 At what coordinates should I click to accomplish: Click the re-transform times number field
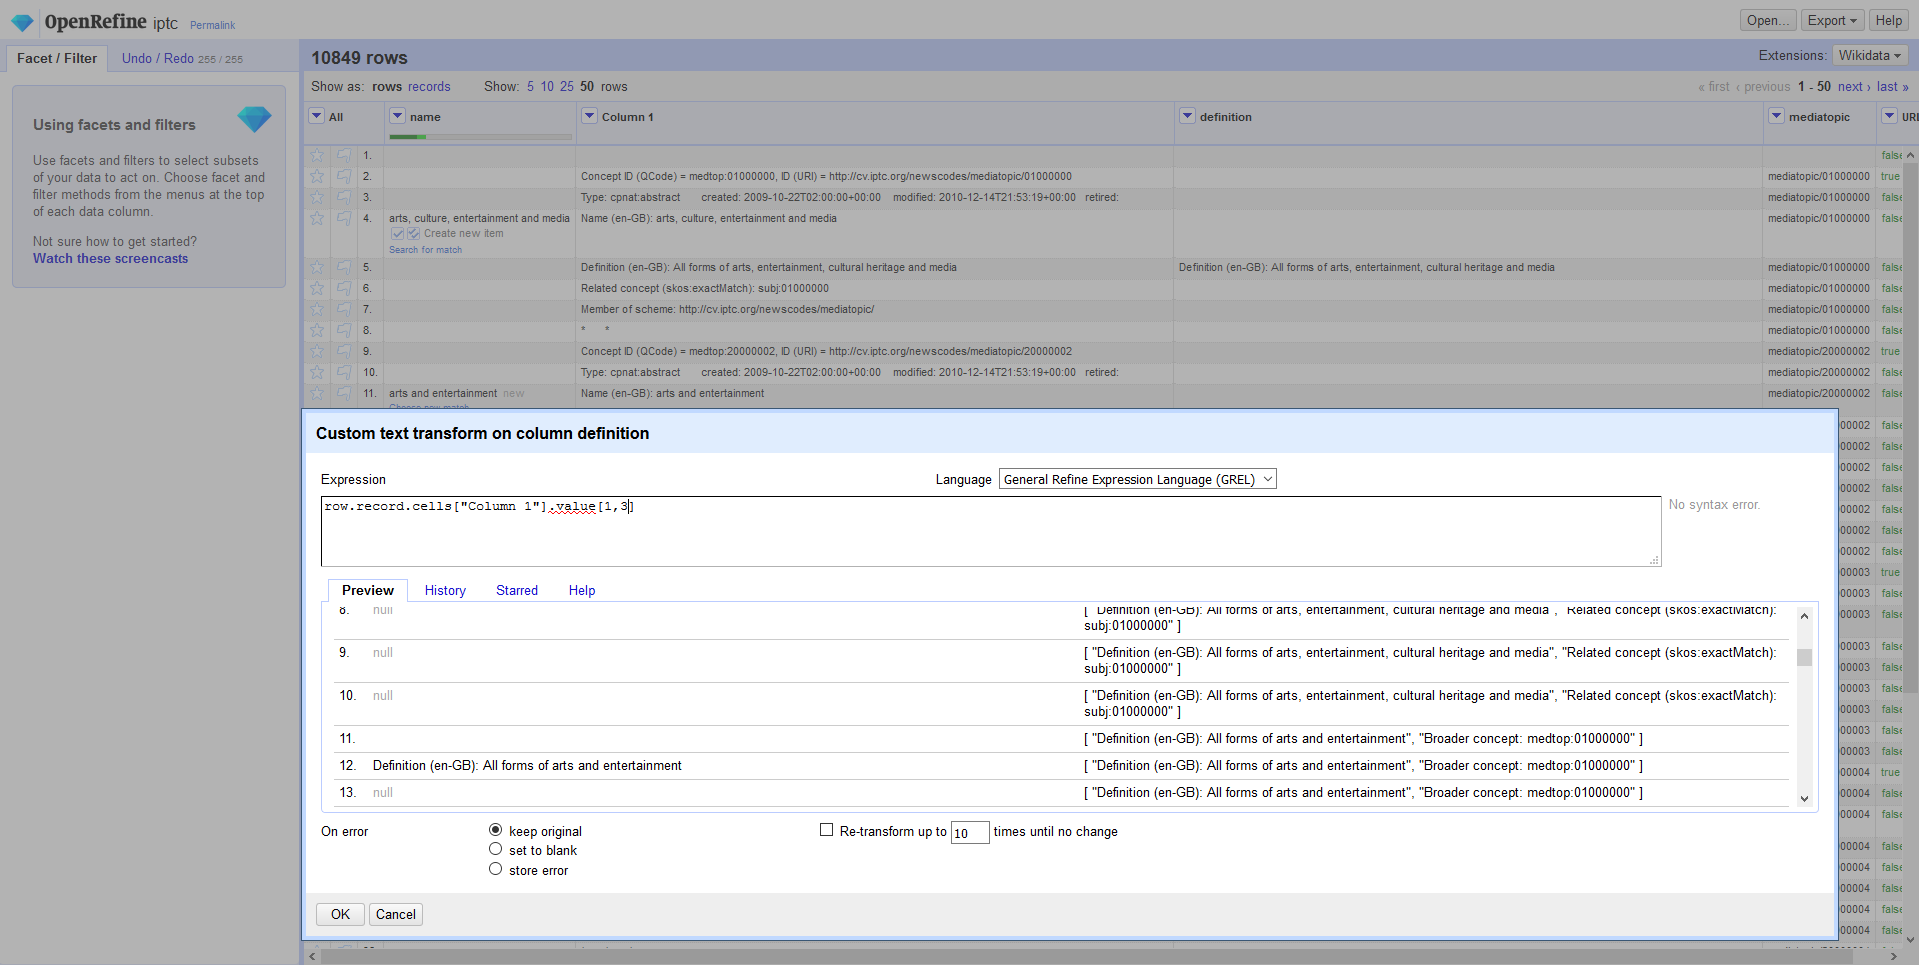[x=969, y=832]
